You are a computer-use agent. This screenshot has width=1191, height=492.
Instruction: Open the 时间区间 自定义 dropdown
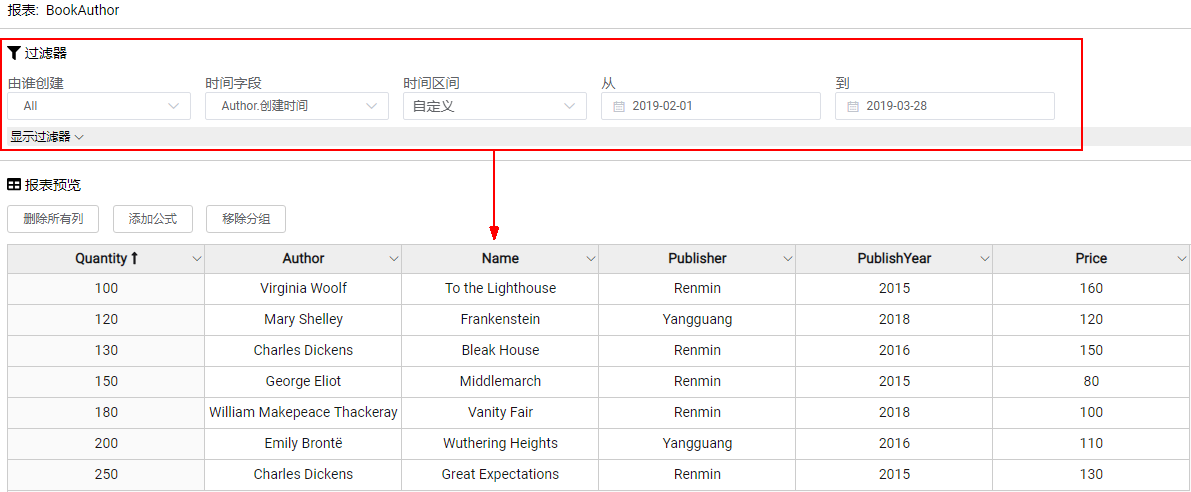tap(494, 106)
